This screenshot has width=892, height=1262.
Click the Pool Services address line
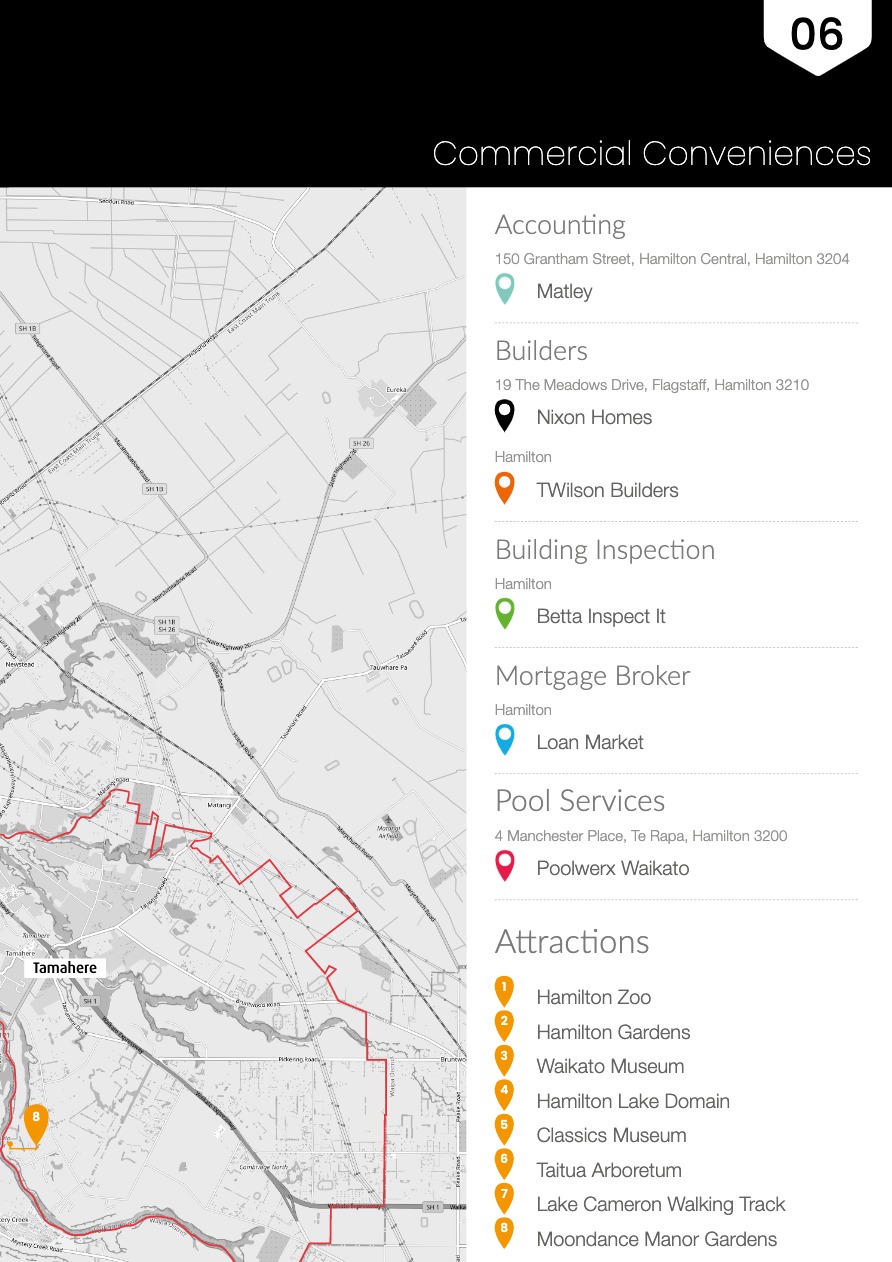click(x=641, y=836)
